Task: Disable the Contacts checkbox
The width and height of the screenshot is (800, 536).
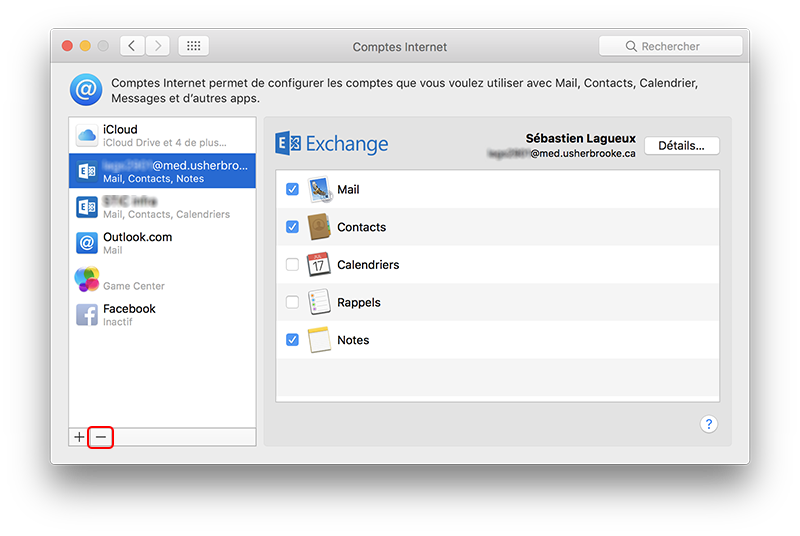Action: 292,227
